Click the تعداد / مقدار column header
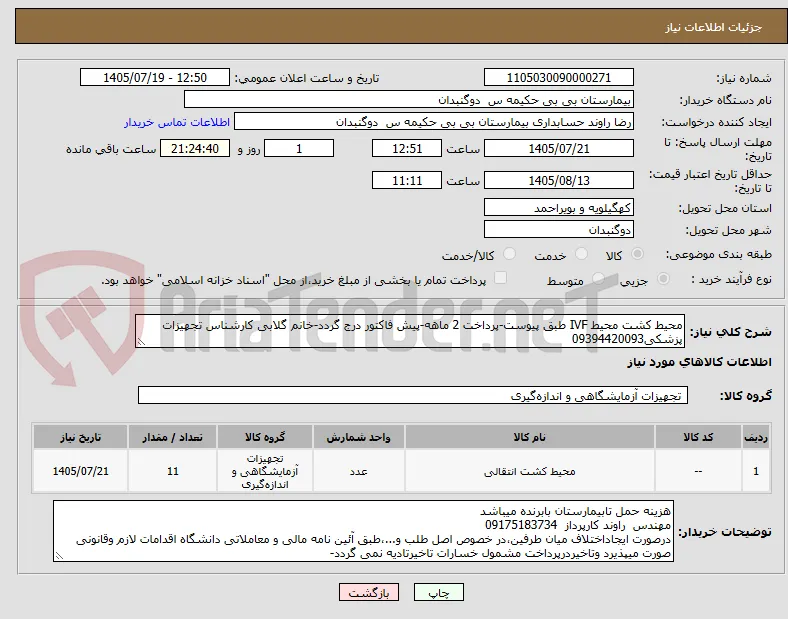788x619 pixels. 172,437
